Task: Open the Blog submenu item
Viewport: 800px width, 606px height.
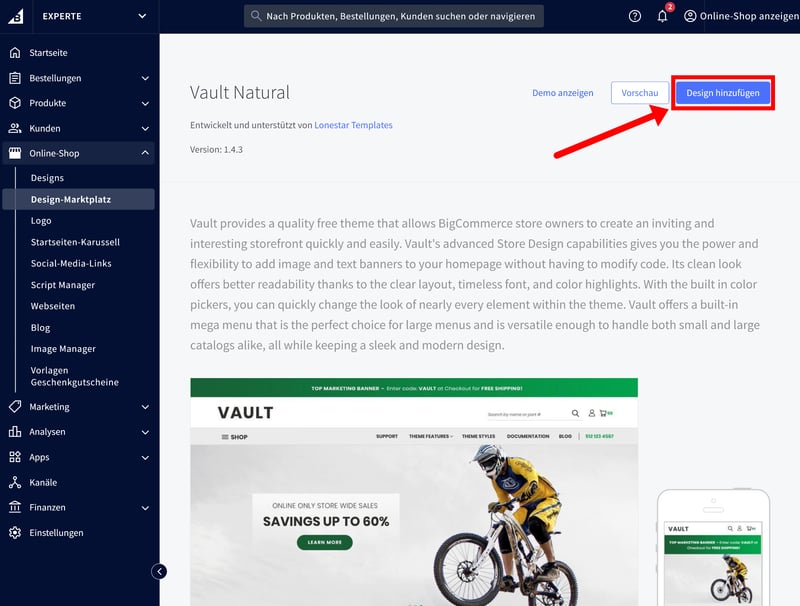Action: tap(40, 327)
